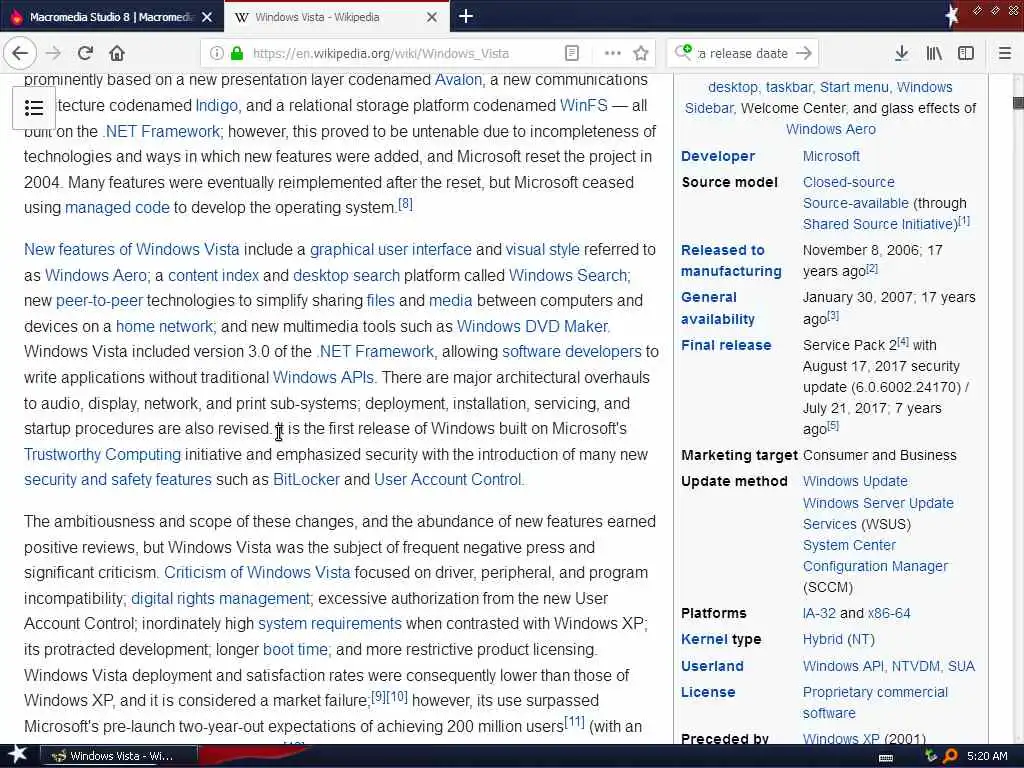Open the Microsoft developer link in infobox
This screenshot has height=768, width=1024.
click(x=831, y=156)
